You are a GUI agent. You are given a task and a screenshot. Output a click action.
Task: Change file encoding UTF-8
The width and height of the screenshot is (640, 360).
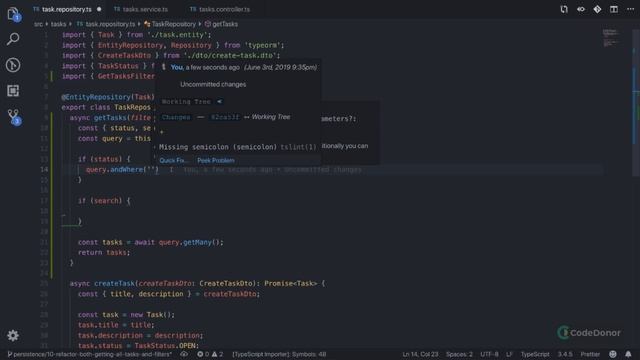tap(489, 354)
